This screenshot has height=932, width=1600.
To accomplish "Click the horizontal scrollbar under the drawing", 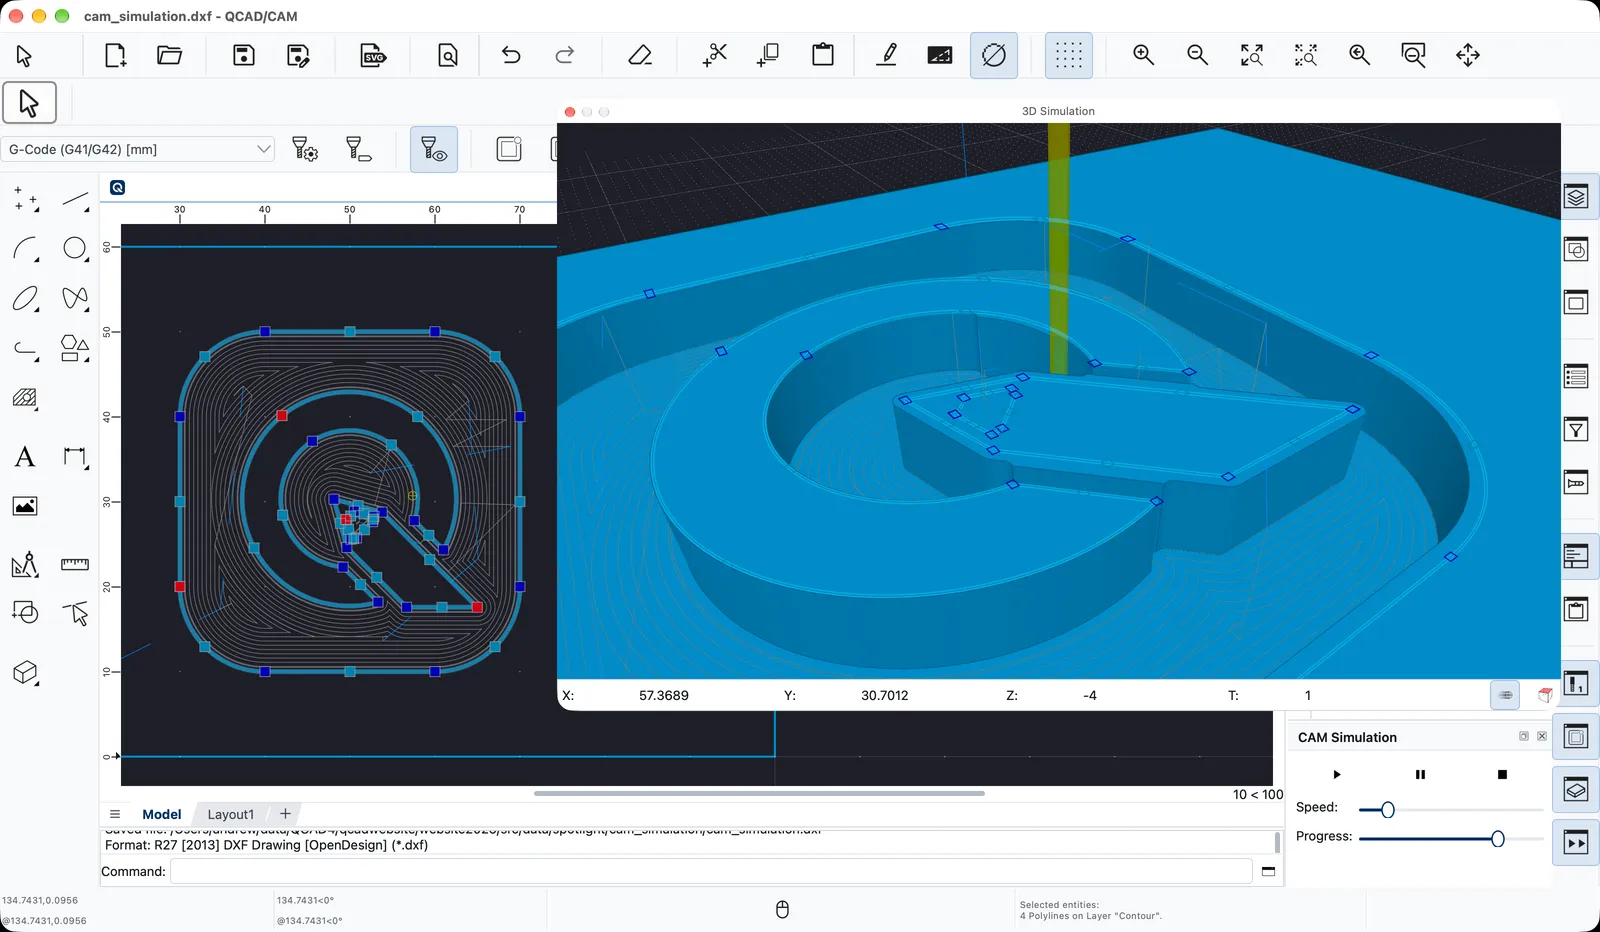I will (759, 793).
